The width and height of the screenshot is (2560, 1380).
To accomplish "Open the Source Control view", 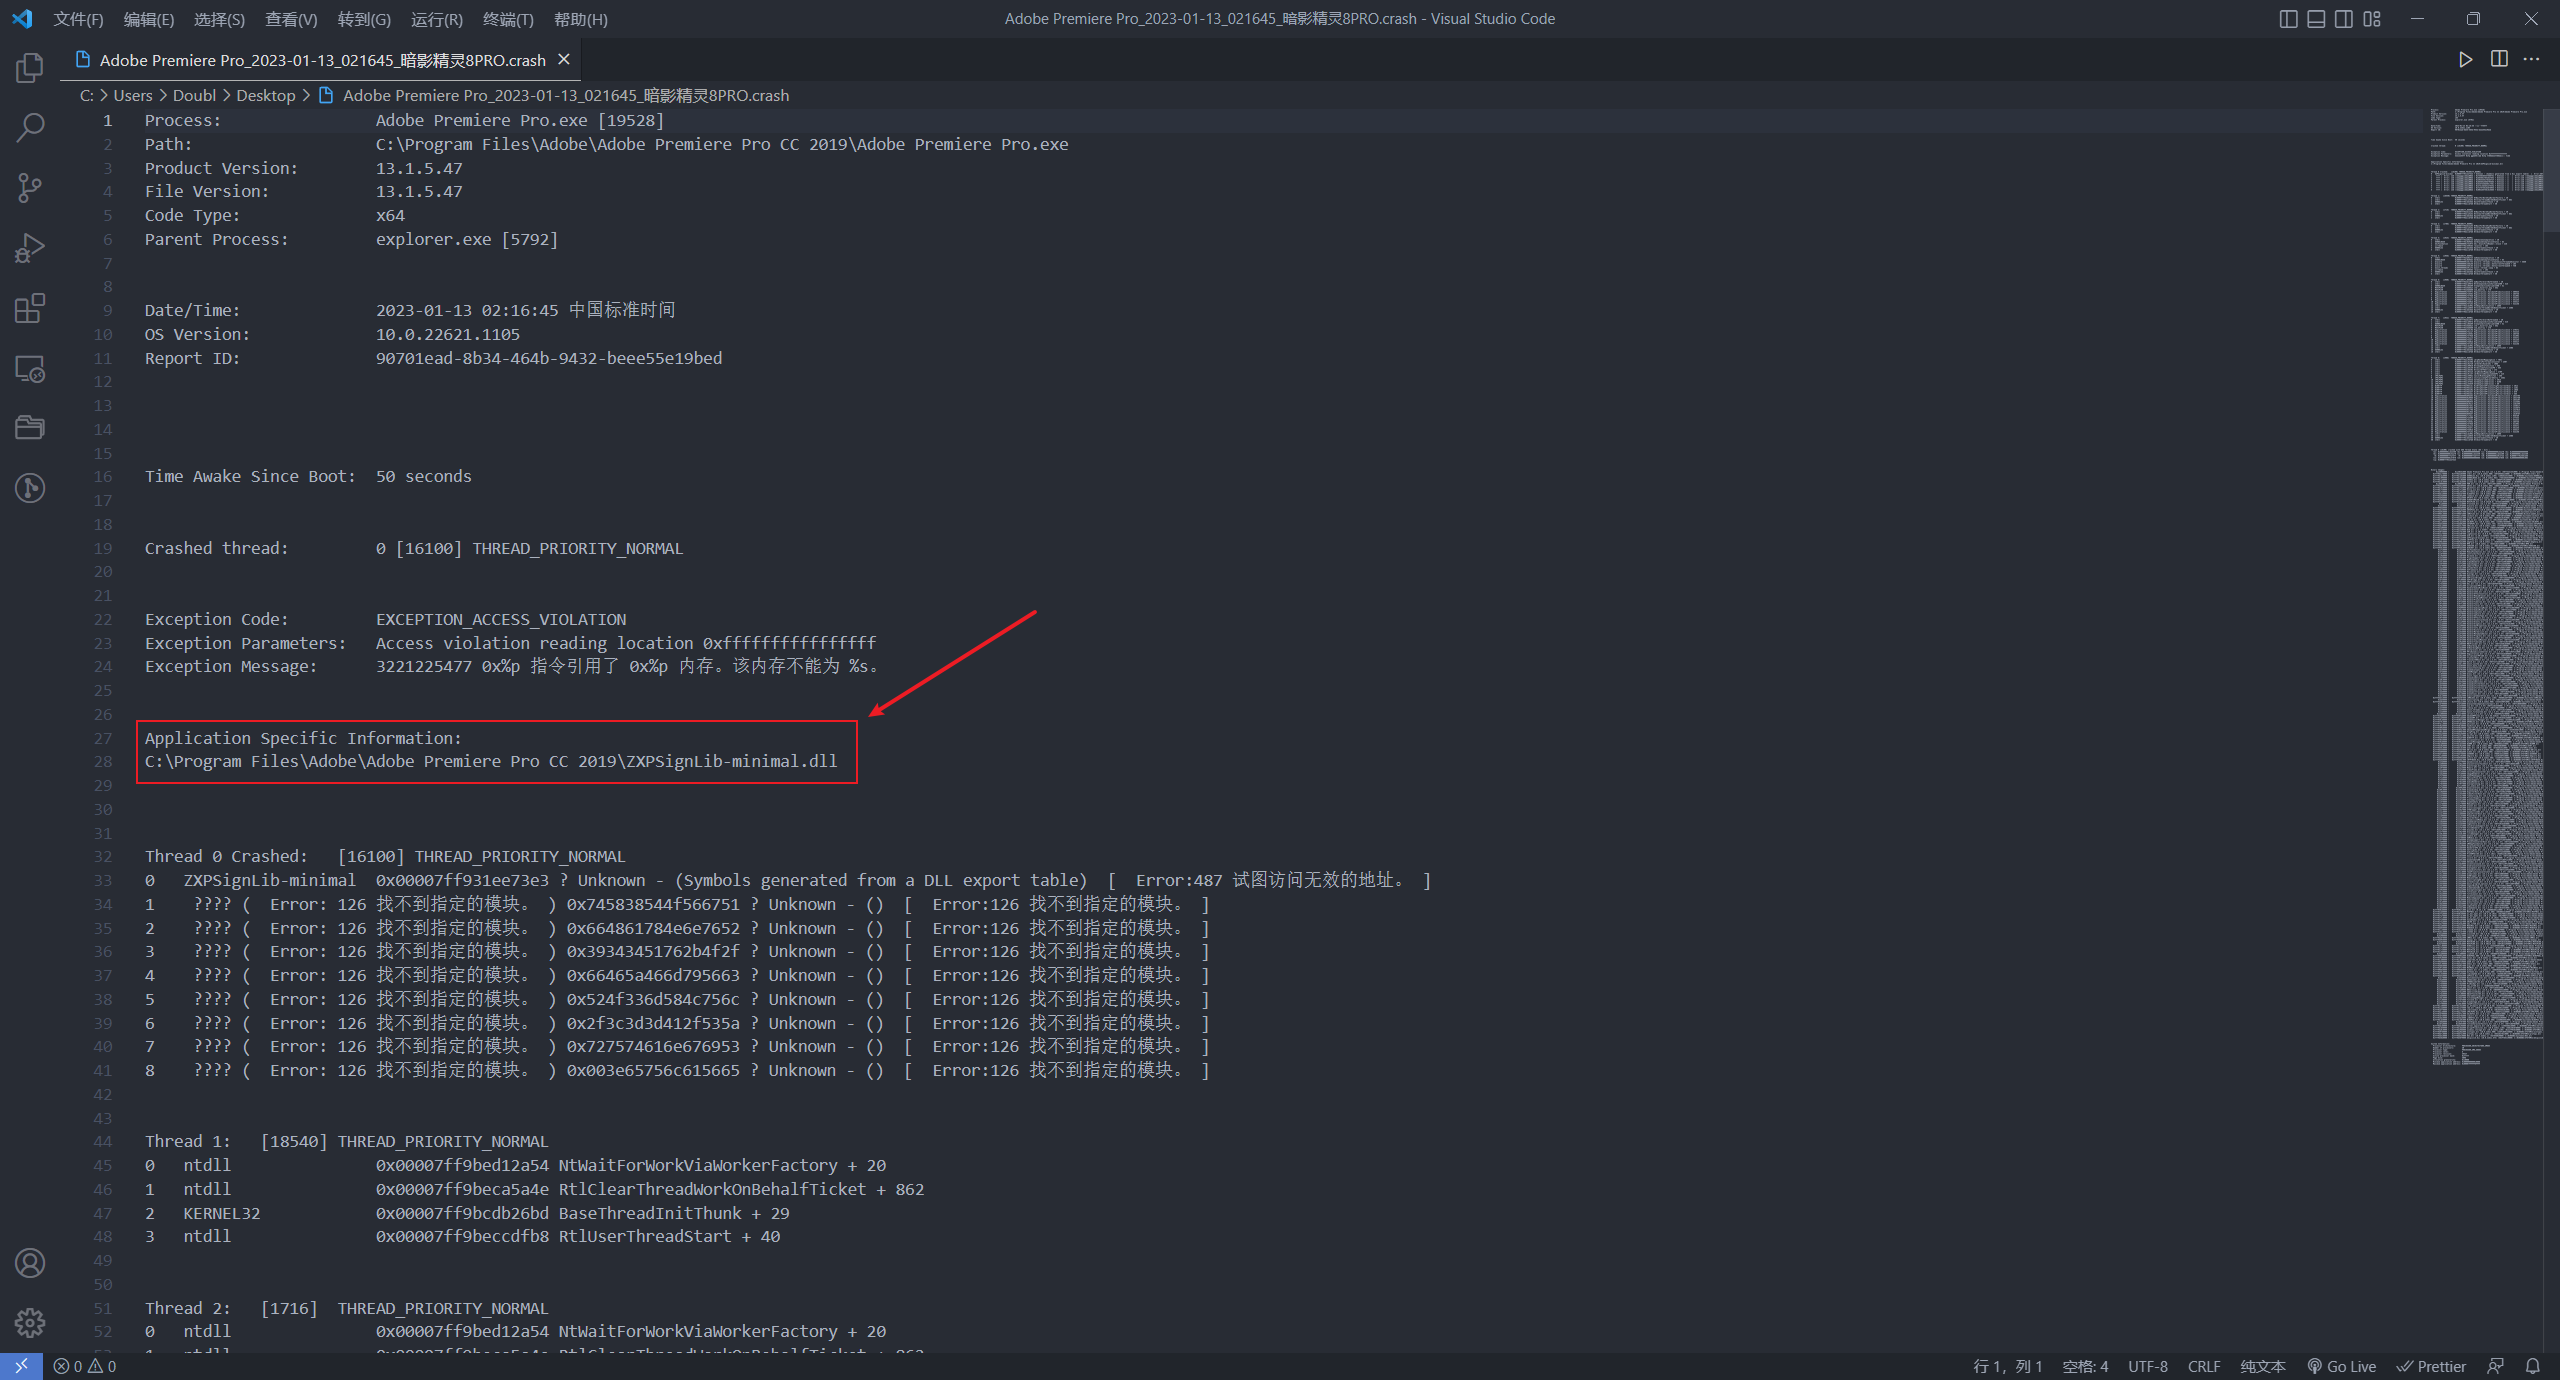I will tap(30, 188).
